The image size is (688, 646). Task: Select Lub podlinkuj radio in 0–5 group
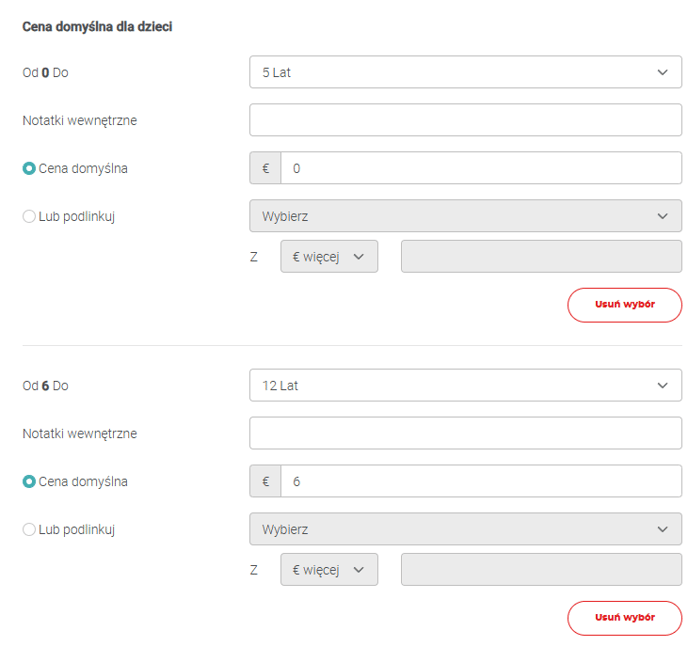pyautogui.click(x=29, y=216)
